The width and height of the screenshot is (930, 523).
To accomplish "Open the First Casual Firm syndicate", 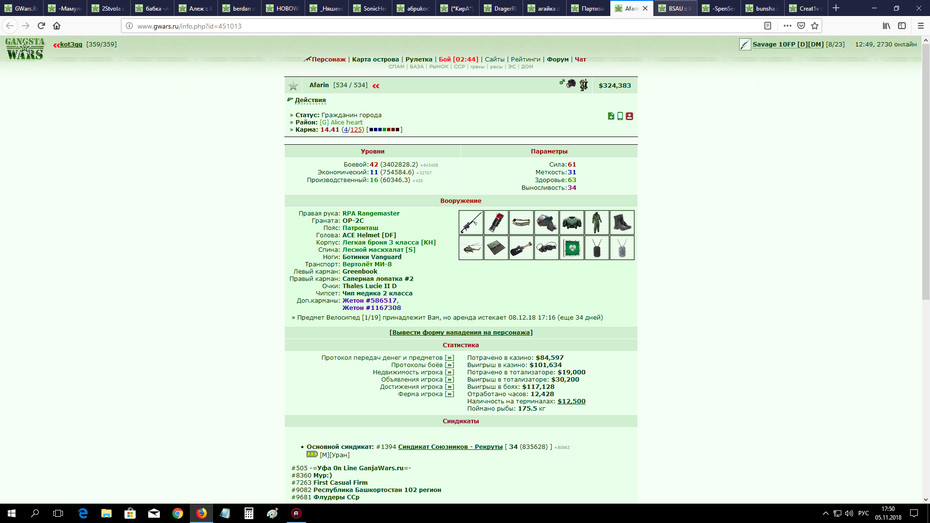I will [x=340, y=483].
